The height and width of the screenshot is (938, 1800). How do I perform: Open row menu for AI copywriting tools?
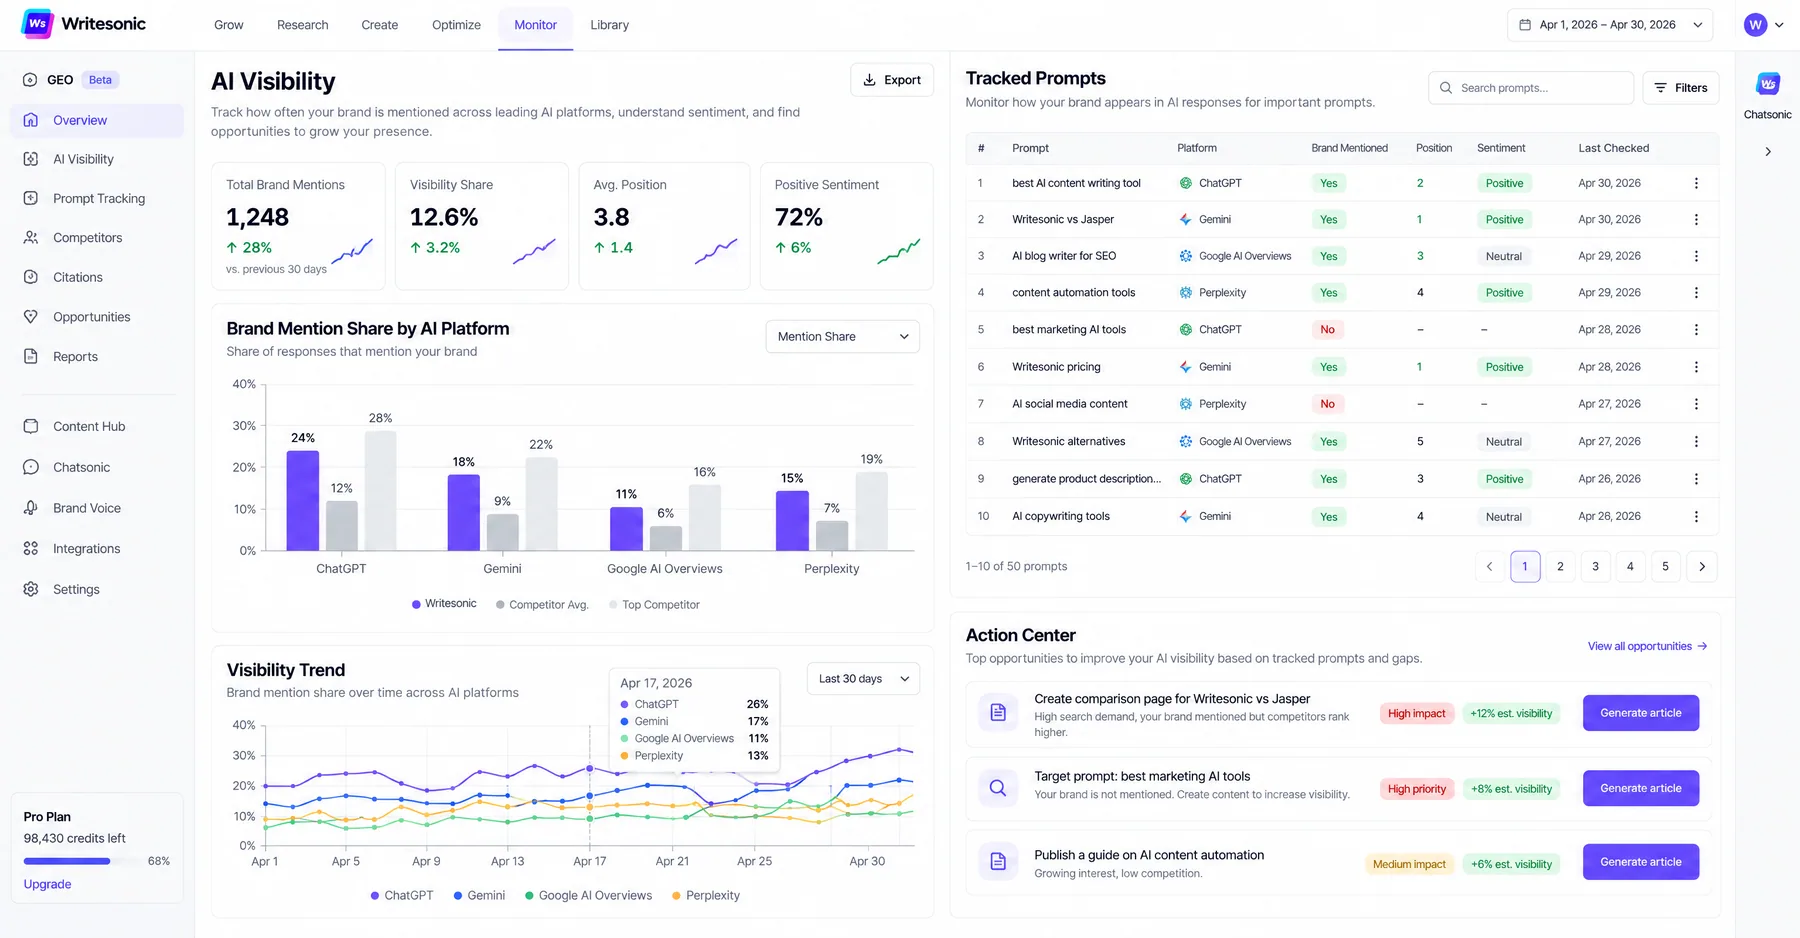coord(1696,516)
